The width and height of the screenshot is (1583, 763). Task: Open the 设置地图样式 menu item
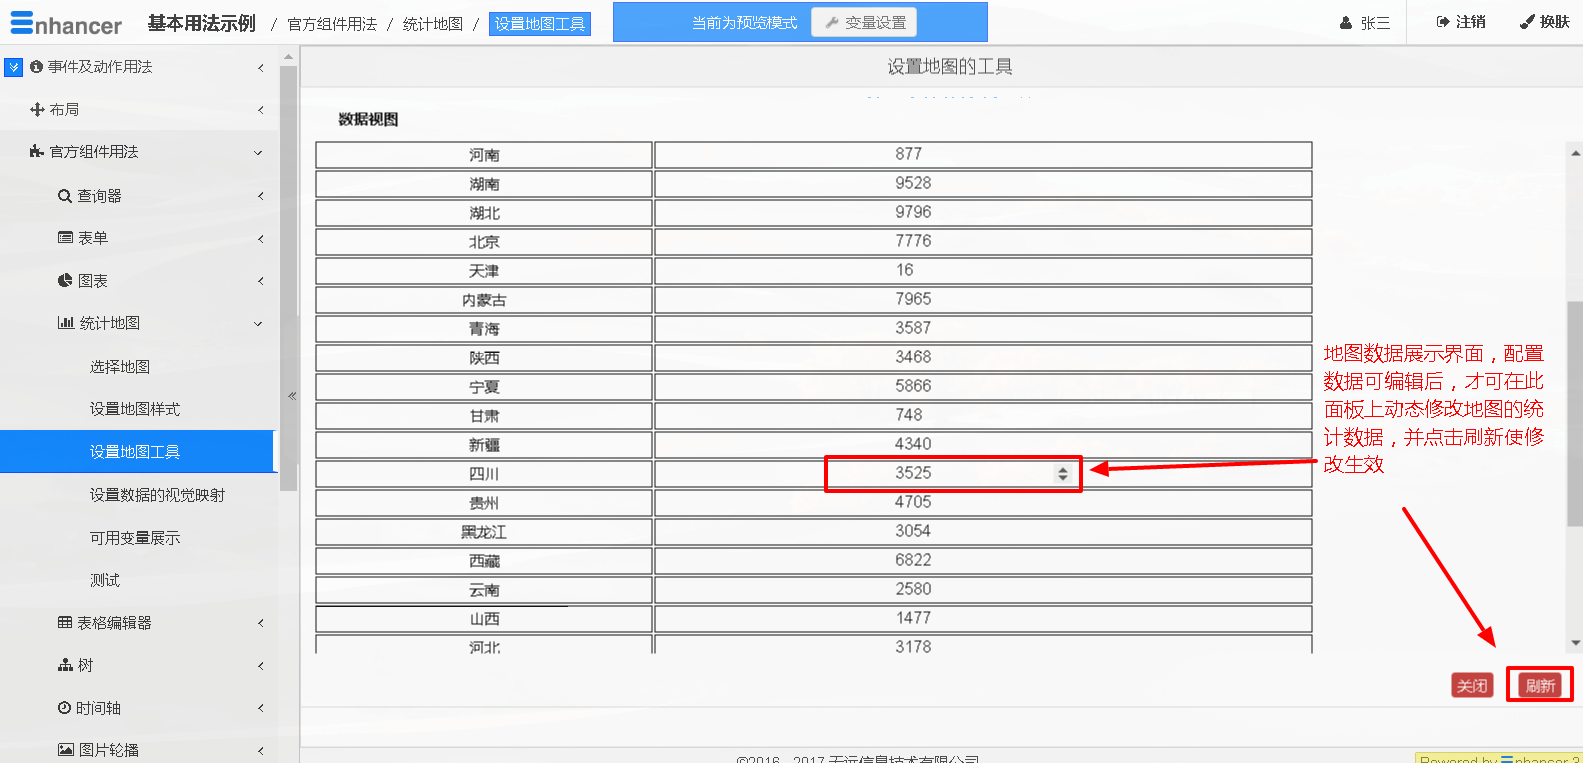pos(135,409)
